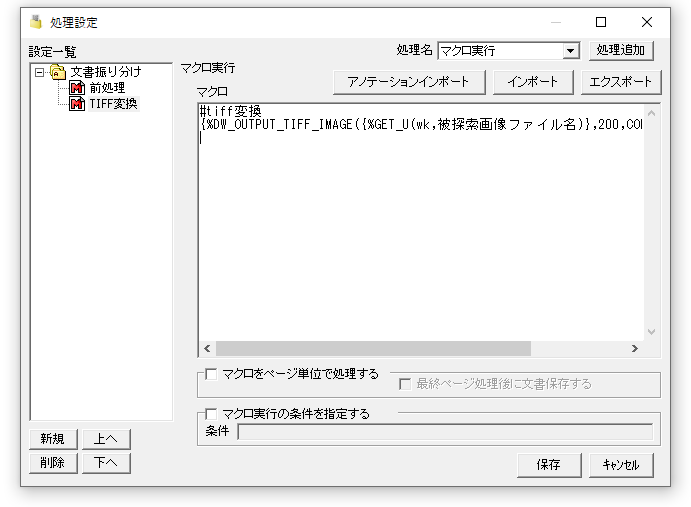The image size is (691, 507).
Task: Click the 文書振り分け folder icon
Action: [x=58, y=72]
